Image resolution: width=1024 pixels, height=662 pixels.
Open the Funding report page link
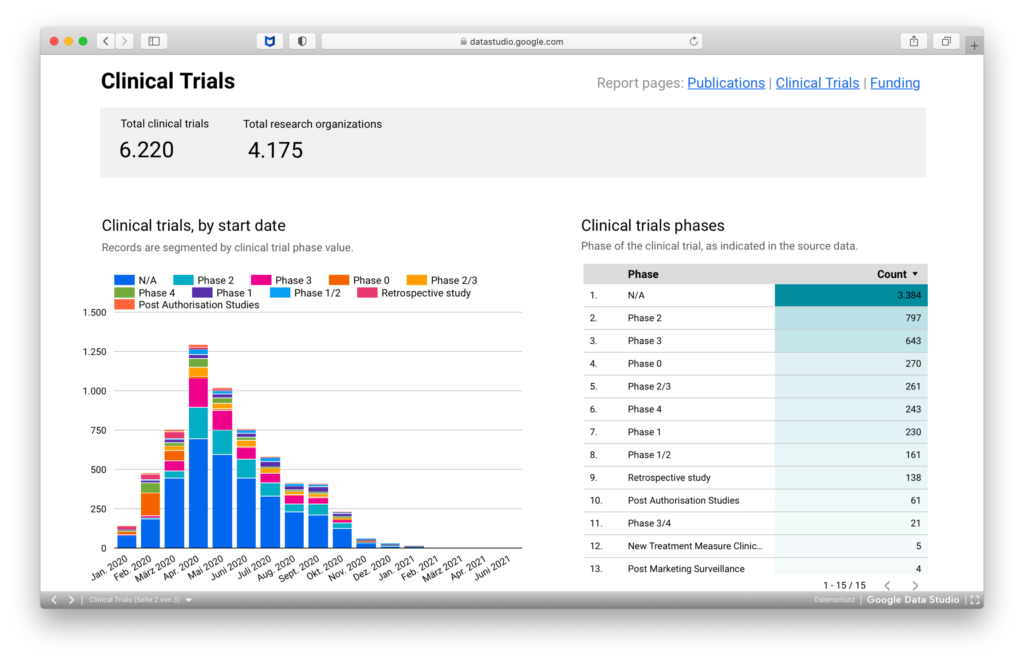coord(895,83)
